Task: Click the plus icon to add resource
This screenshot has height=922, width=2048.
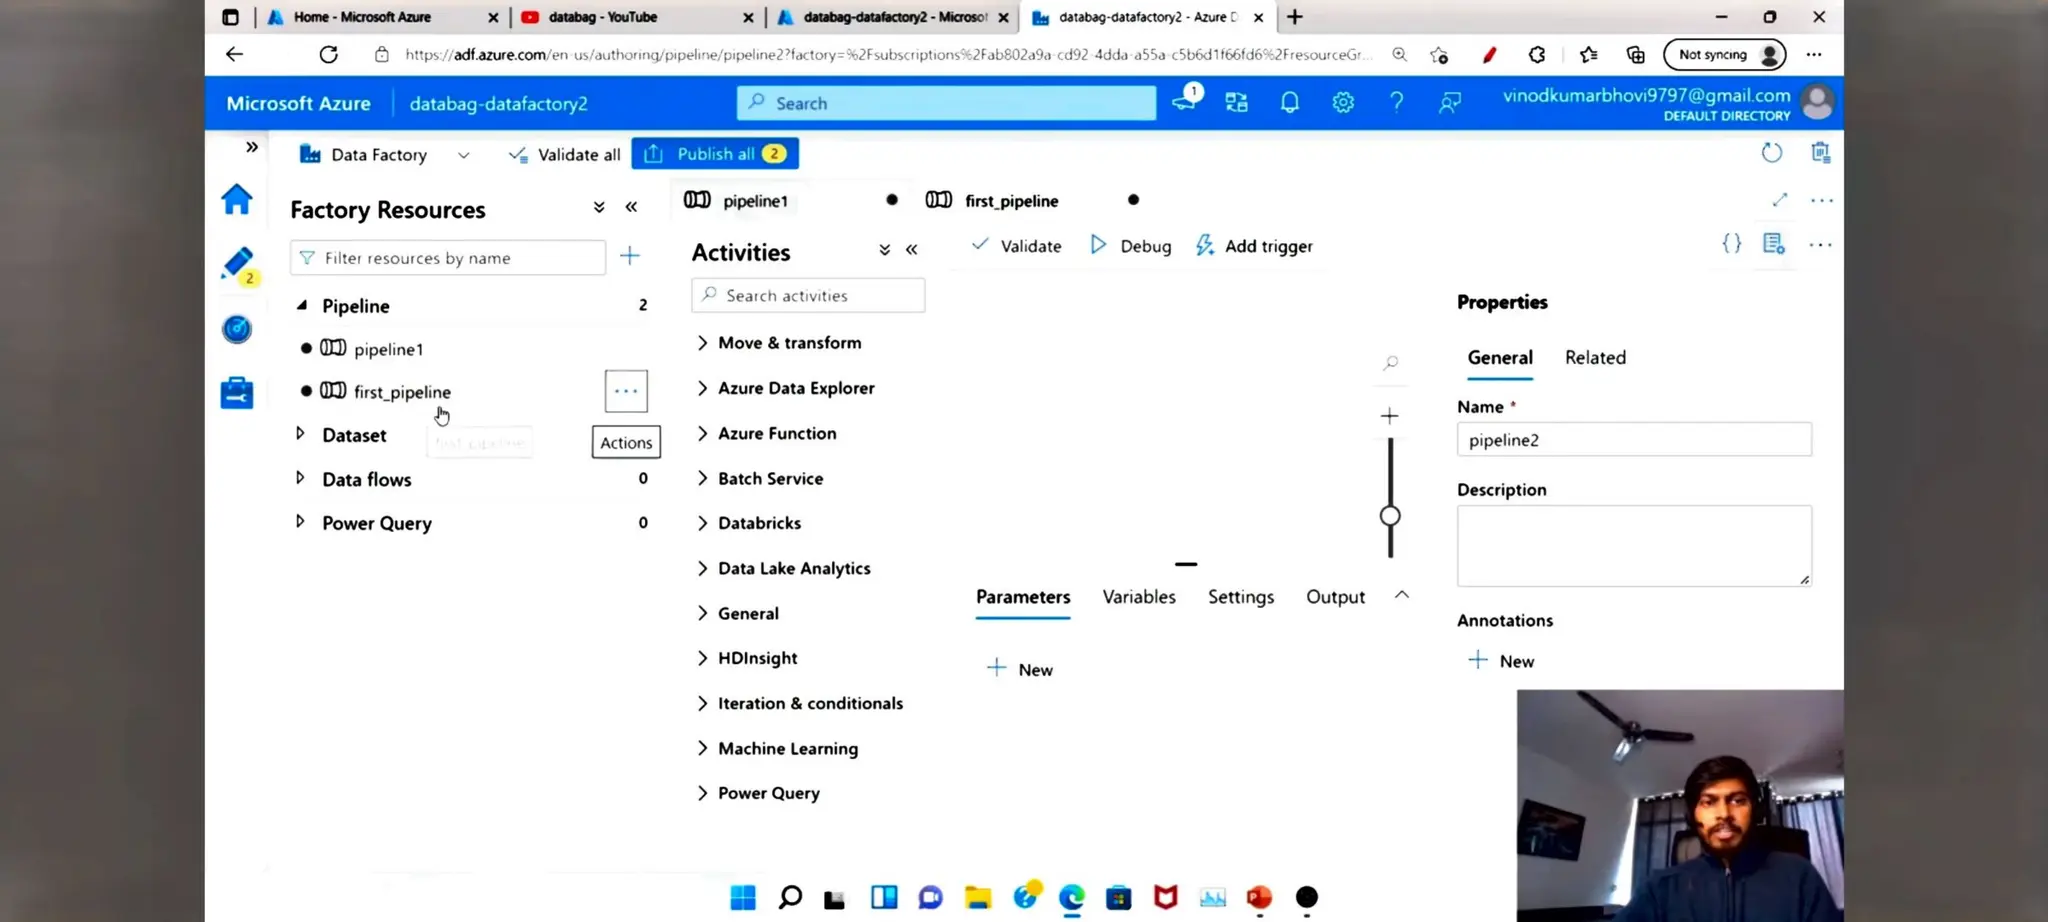Action: (629, 256)
